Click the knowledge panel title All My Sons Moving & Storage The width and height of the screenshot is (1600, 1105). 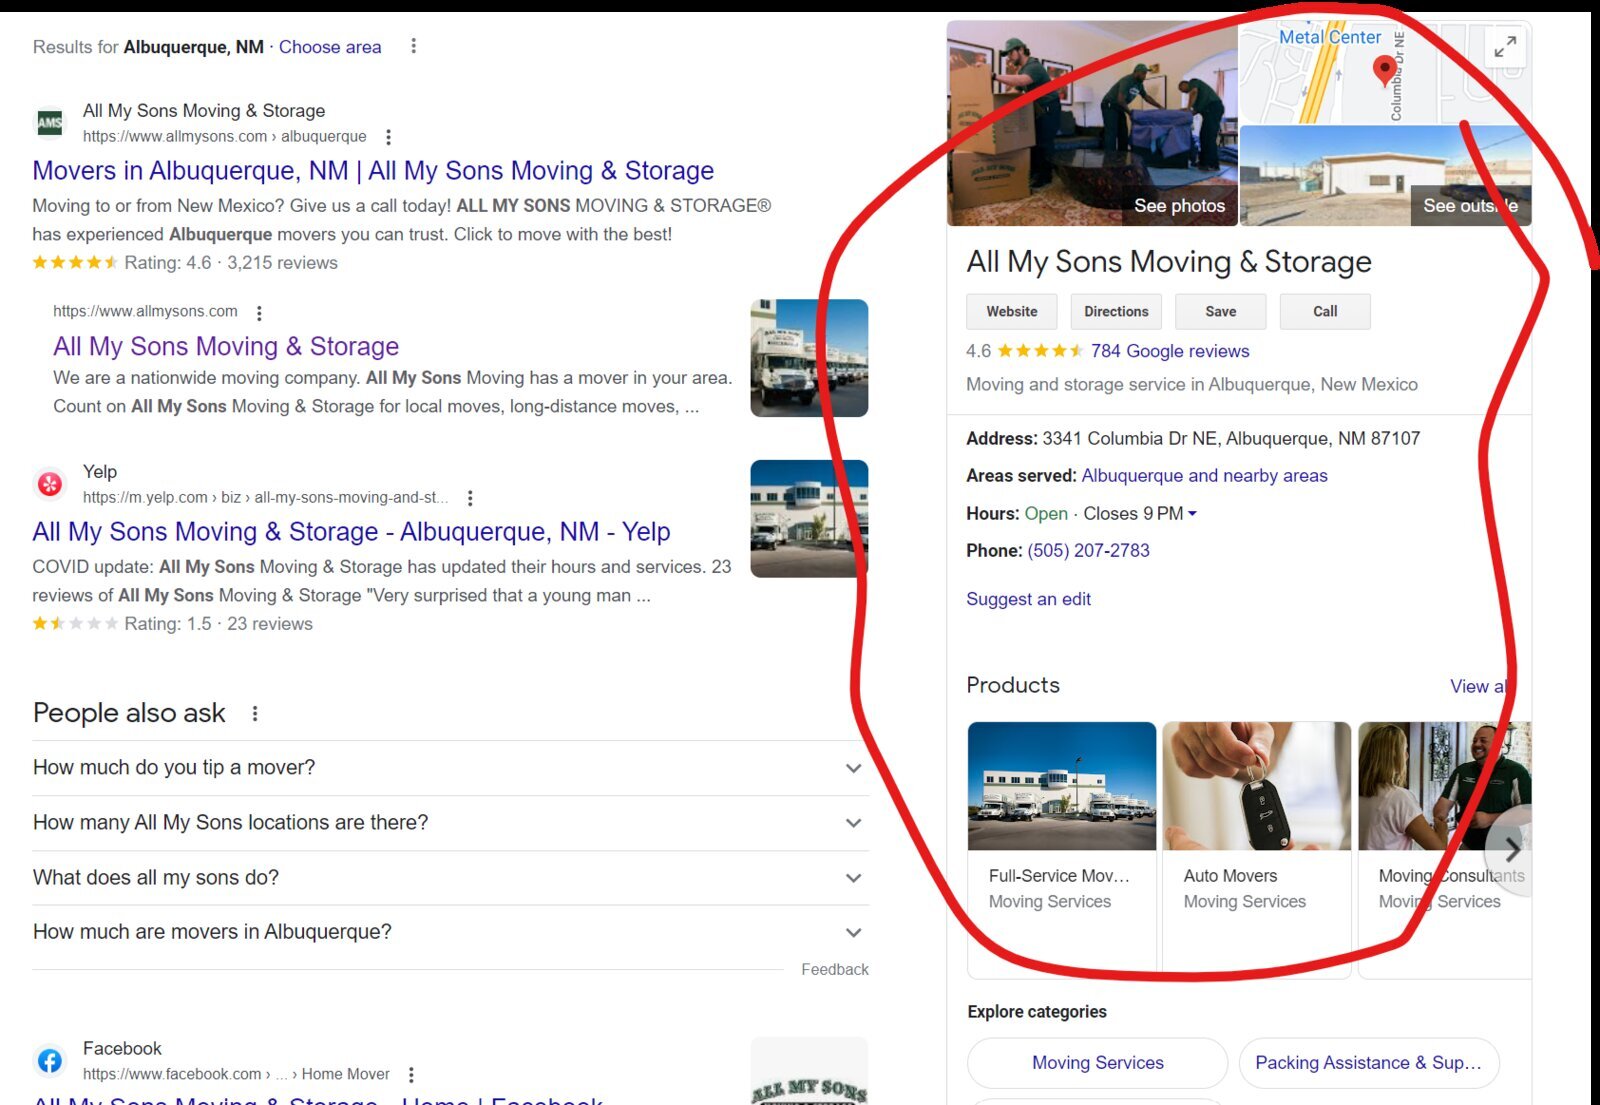1169,262
